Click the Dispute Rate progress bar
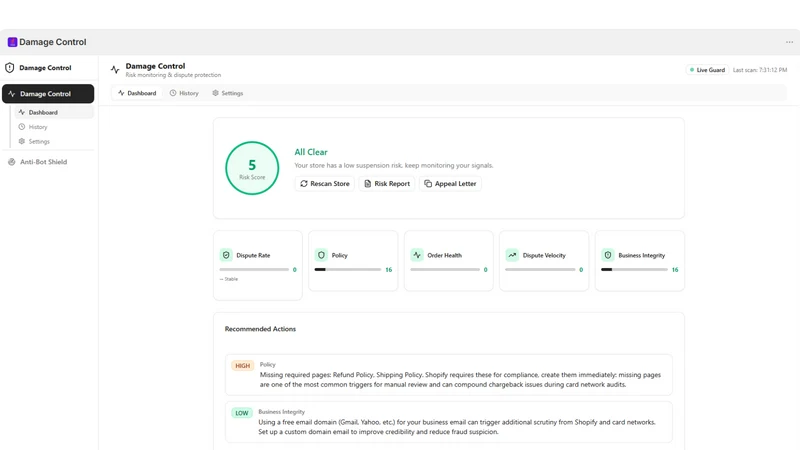Screen dimensions: 800x450 [254, 269]
